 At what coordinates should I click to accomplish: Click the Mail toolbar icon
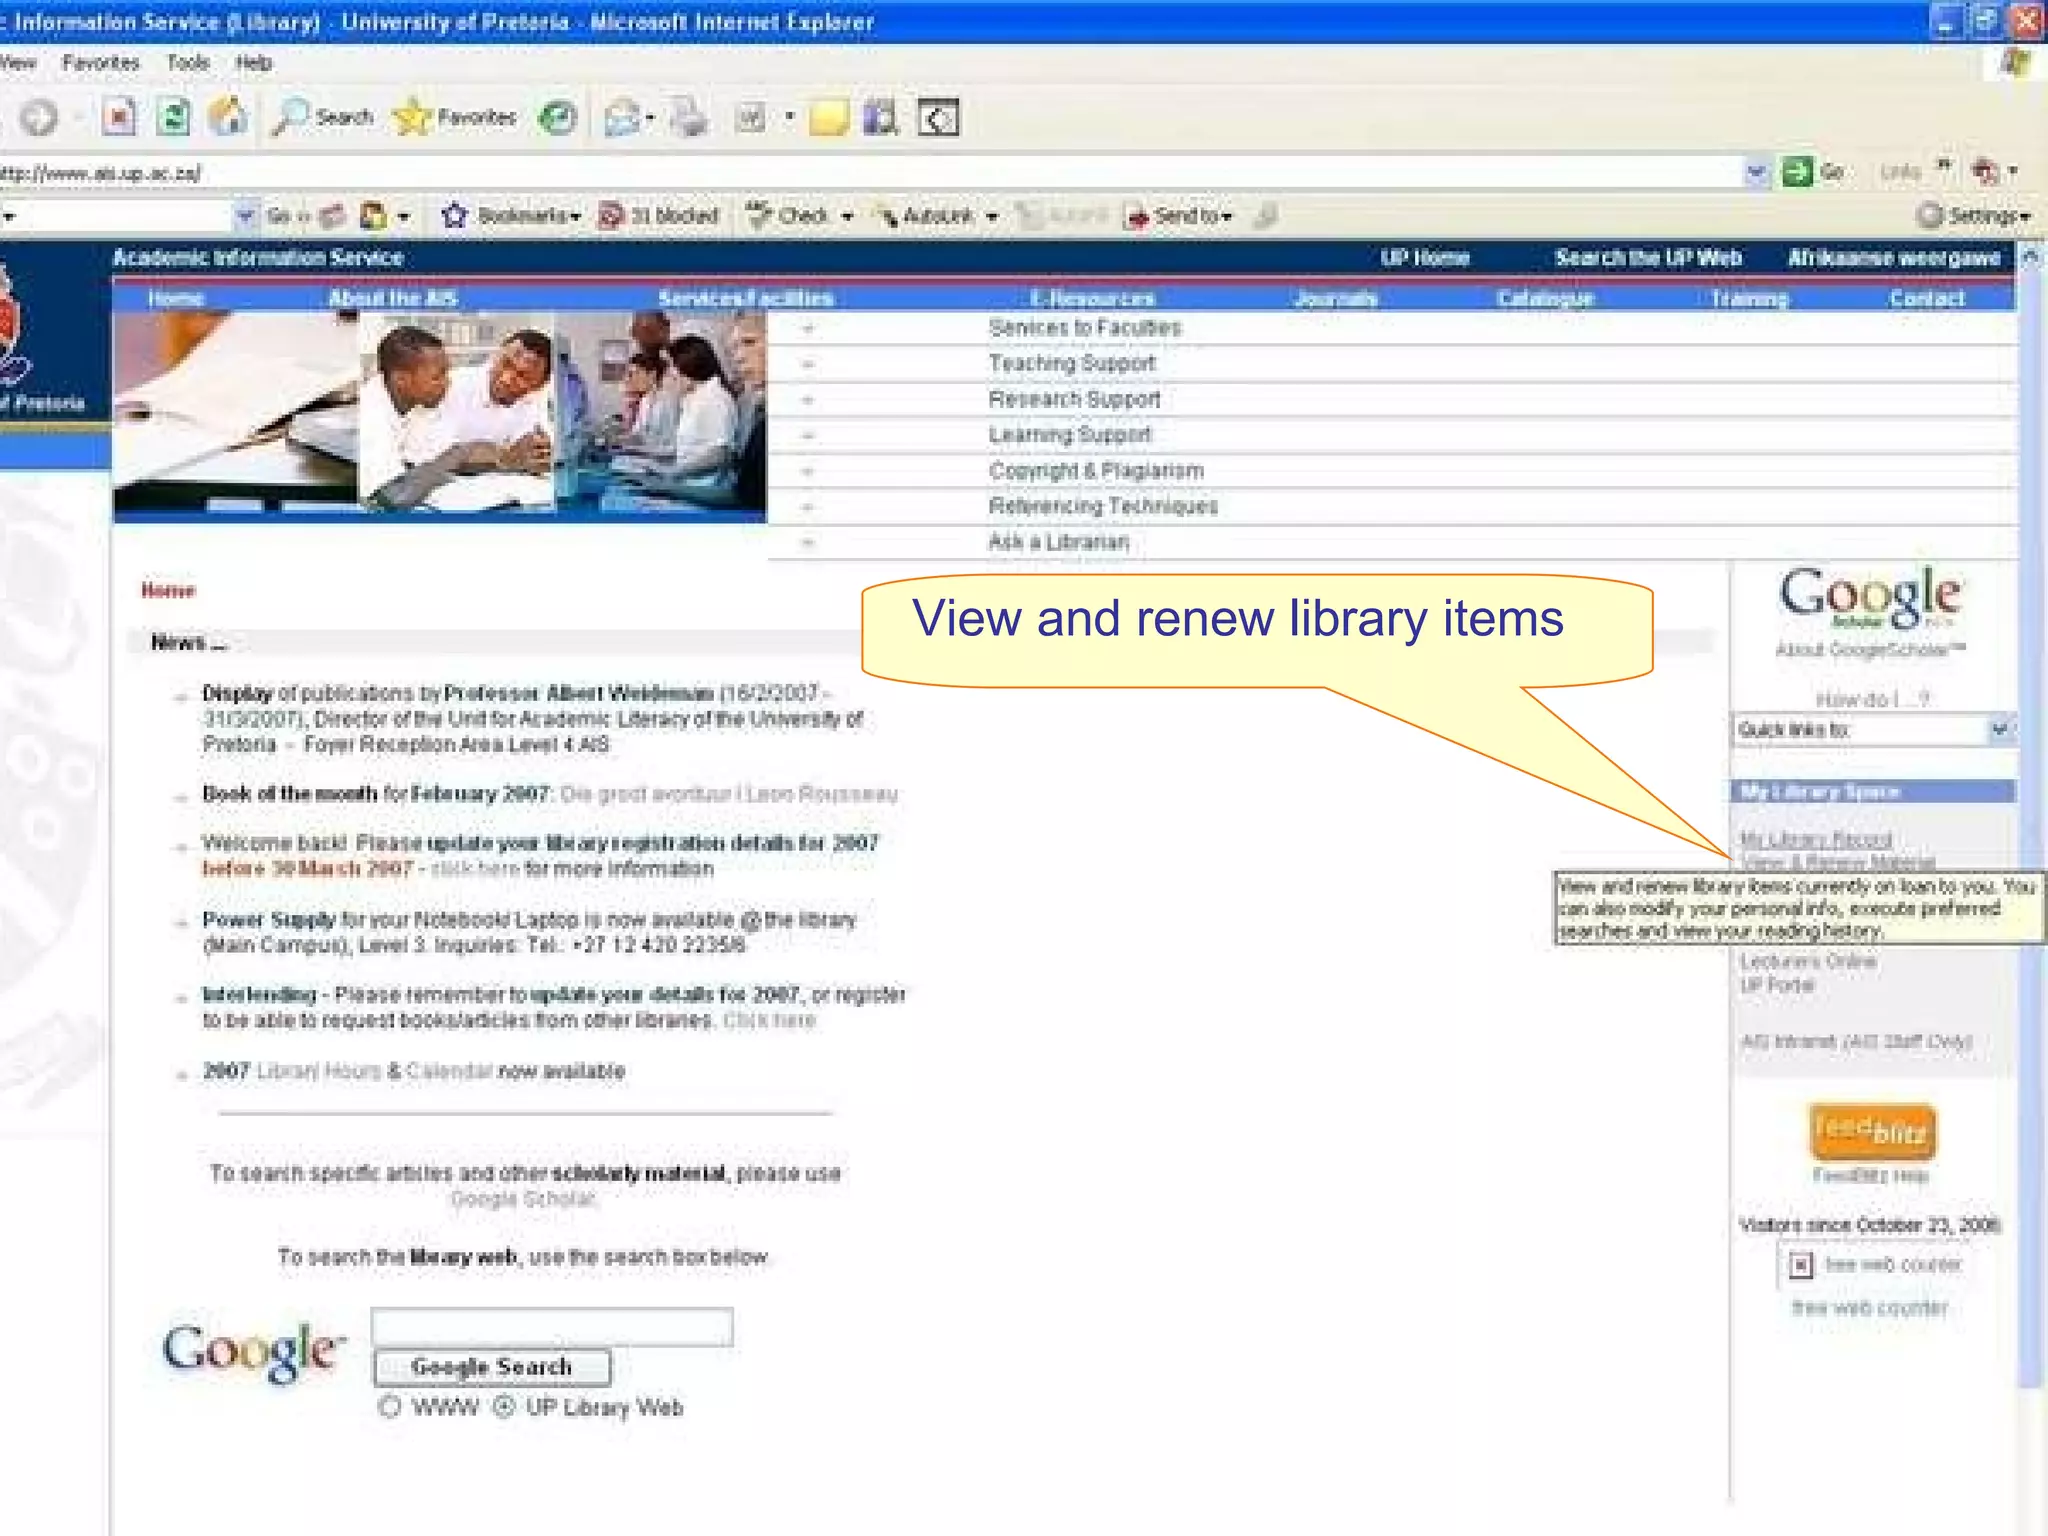tap(621, 118)
